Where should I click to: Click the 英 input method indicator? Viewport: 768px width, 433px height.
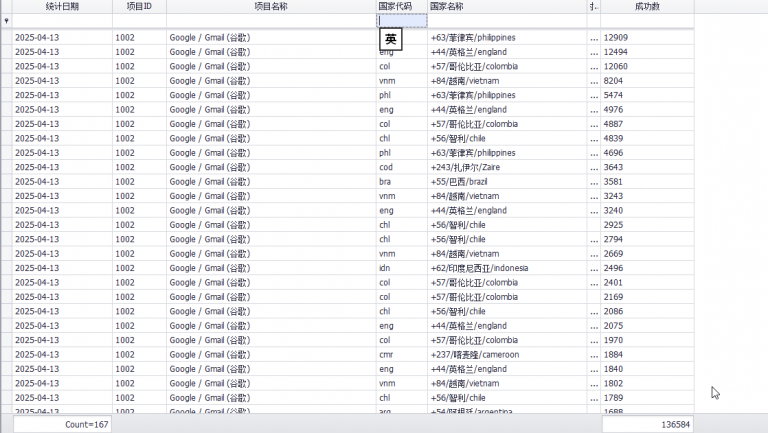(390, 39)
